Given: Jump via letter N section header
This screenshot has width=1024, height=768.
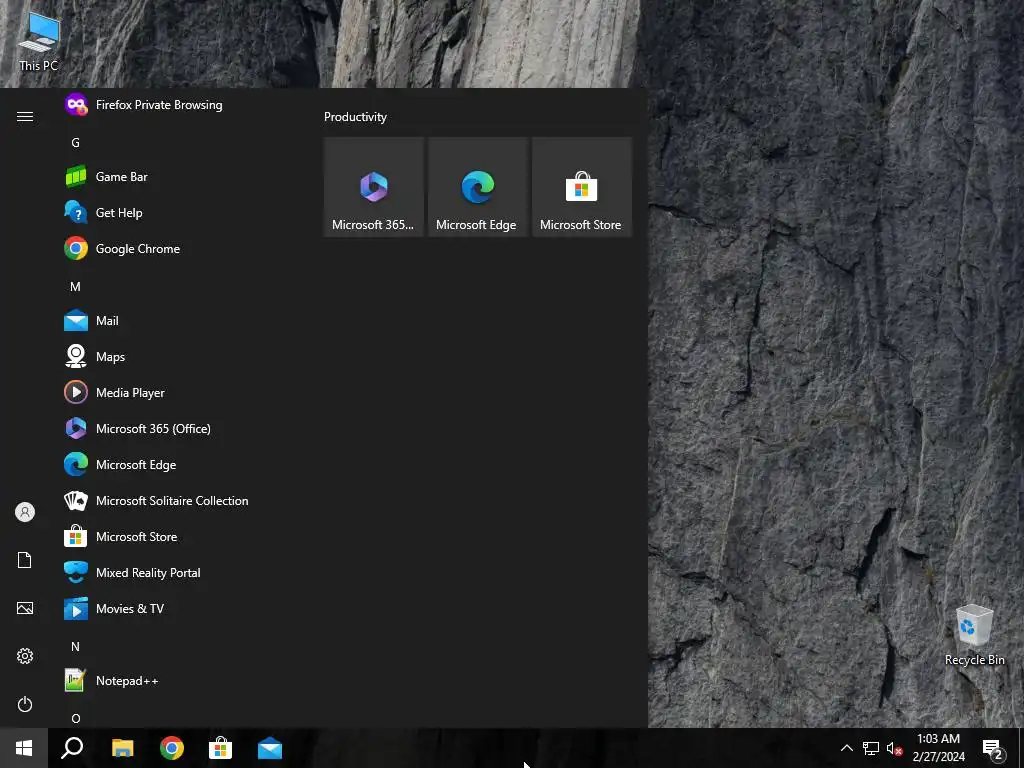Looking at the screenshot, I should [x=76, y=646].
